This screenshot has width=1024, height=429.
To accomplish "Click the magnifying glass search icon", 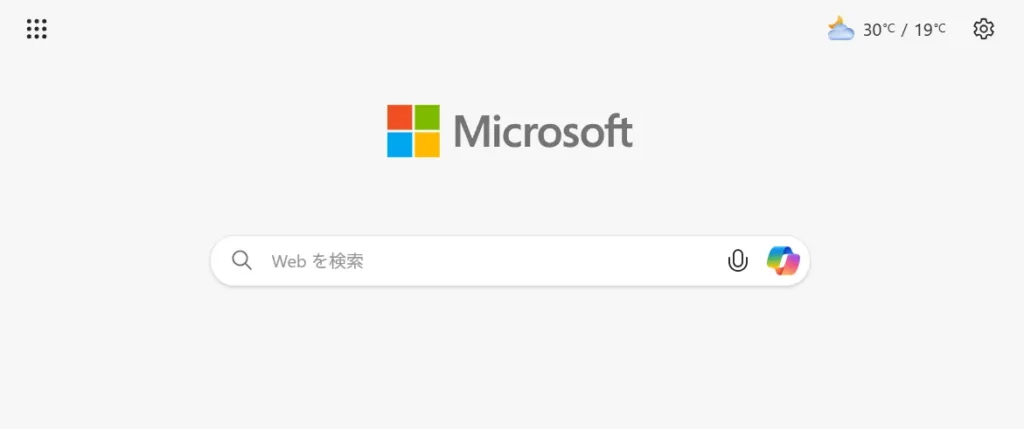I will tap(242, 261).
